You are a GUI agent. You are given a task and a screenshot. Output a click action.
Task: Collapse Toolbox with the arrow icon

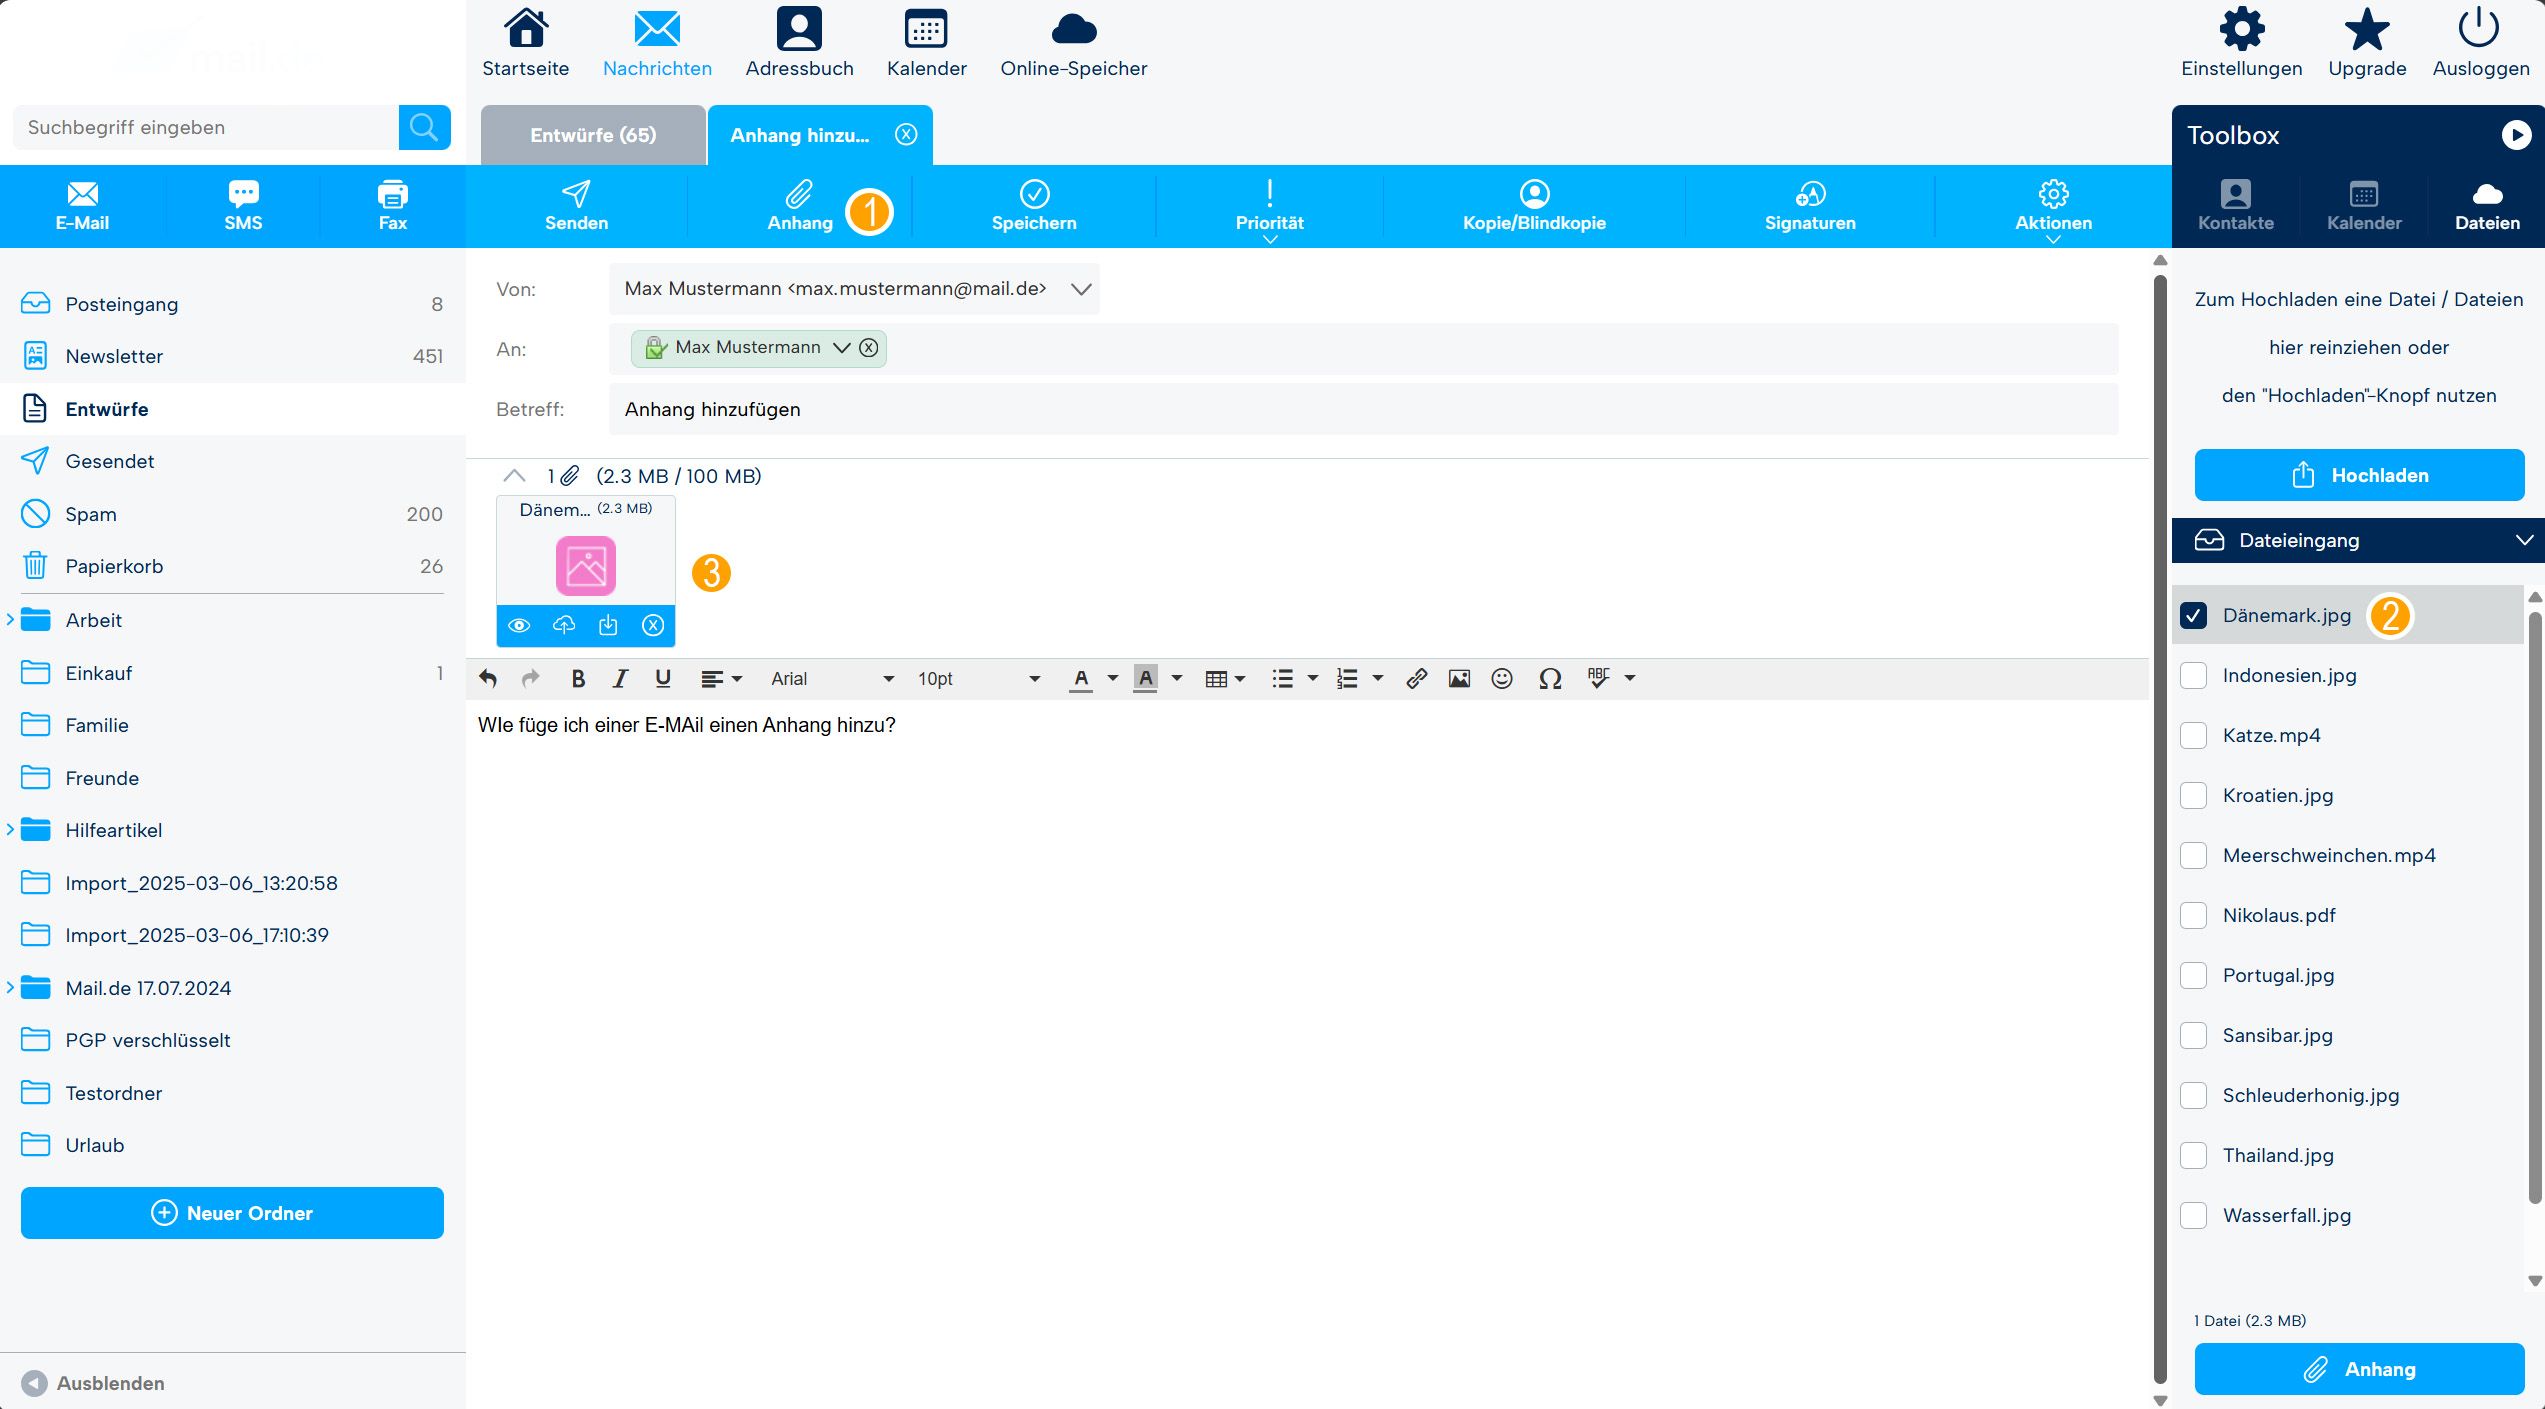pyautogui.click(x=2516, y=135)
